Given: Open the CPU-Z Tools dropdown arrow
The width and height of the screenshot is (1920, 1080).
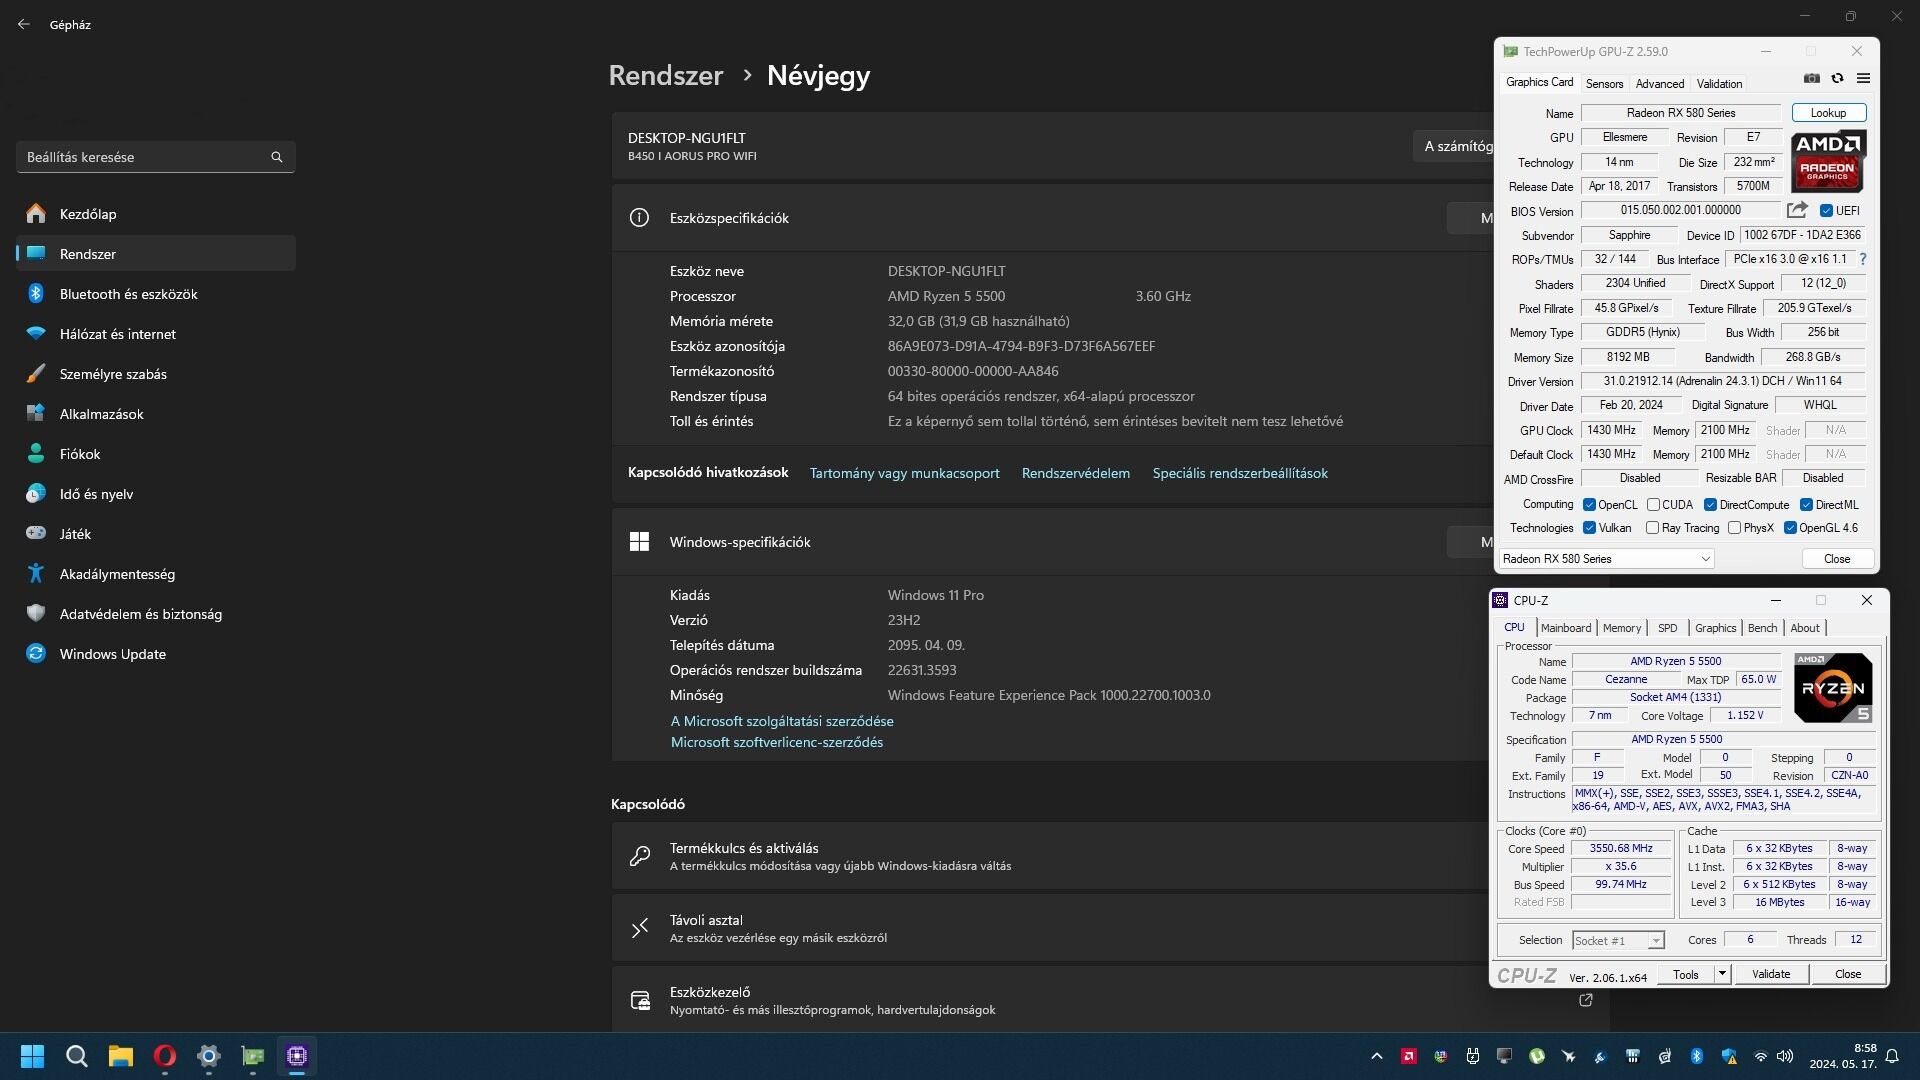Looking at the screenshot, I should pos(1722,974).
